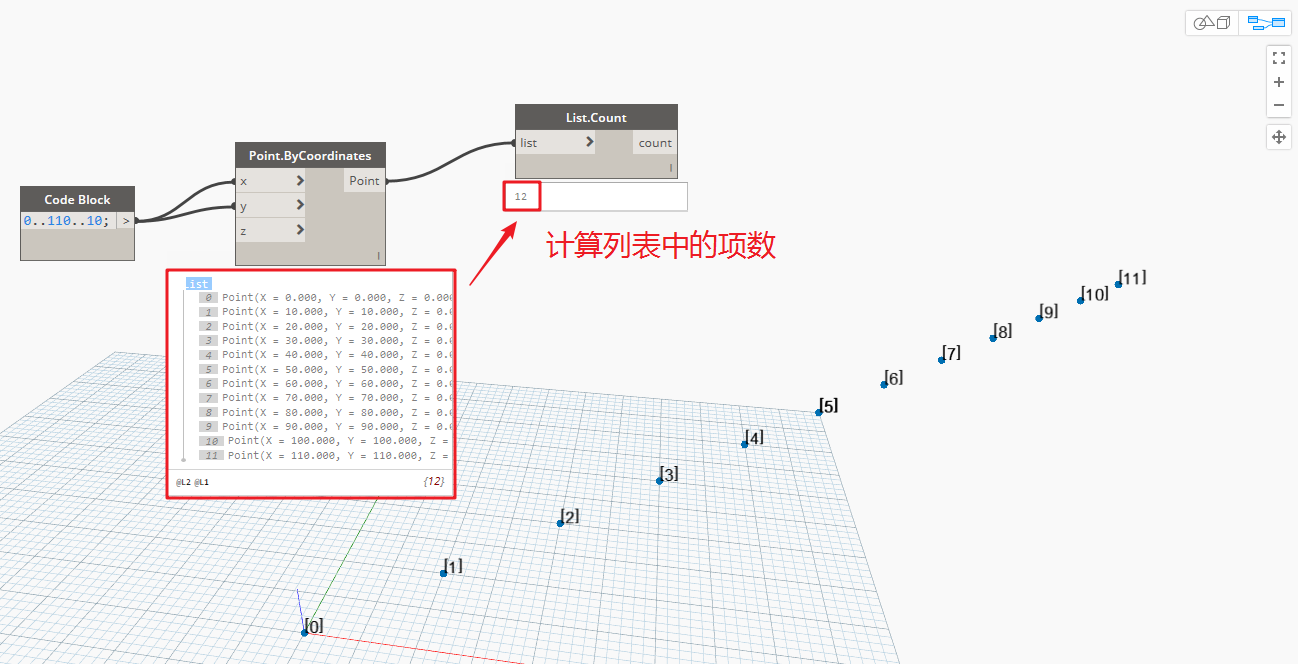Screen dimensions: 1298x664
Task: Select preview row 7 Point X = 70.000
Action: (x=325, y=398)
